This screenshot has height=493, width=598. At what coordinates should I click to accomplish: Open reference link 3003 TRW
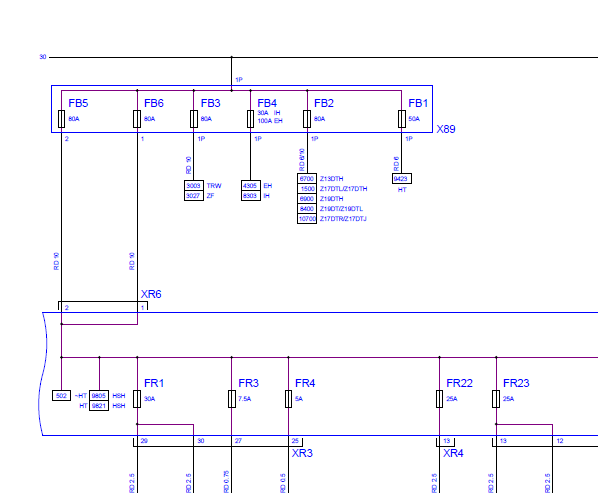194,186
